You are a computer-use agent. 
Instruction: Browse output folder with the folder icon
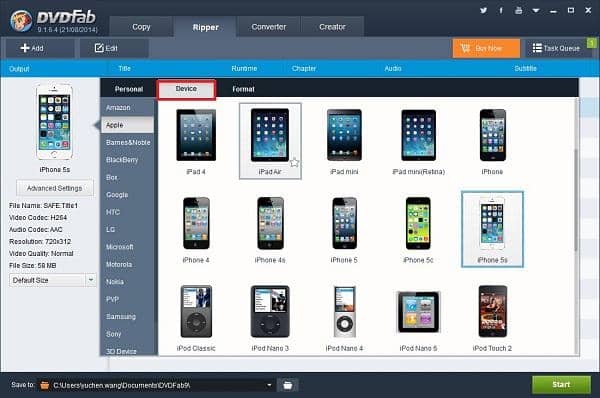click(288, 385)
